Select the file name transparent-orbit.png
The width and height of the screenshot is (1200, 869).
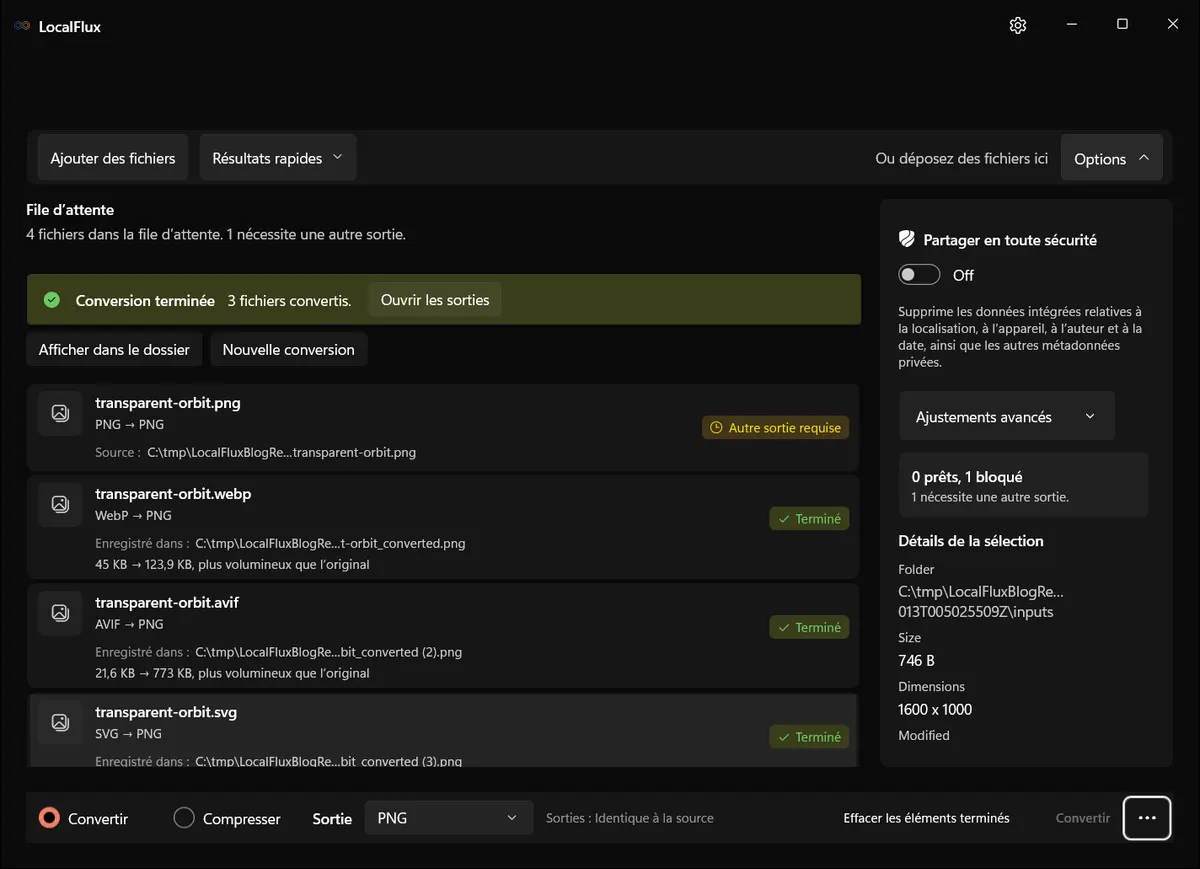pos(168,403)
